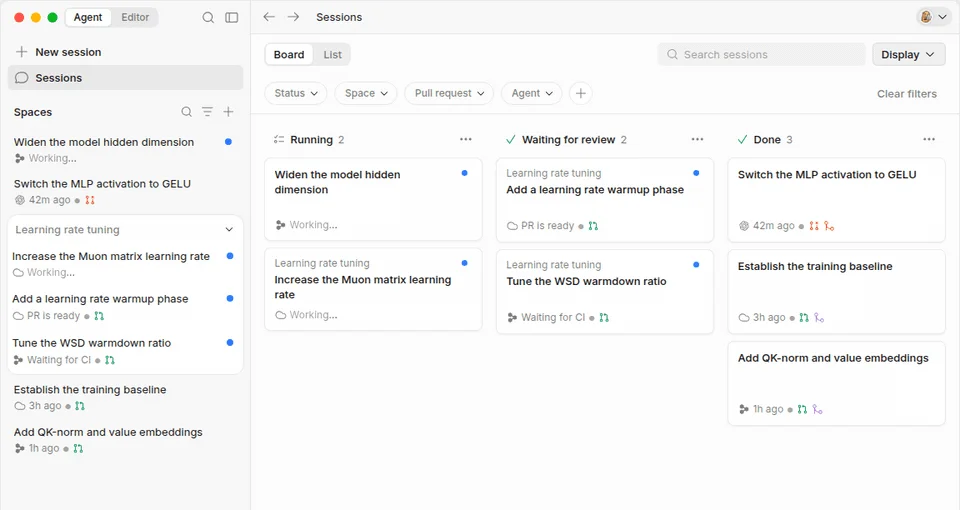Click the green PR icon on WSD warmdown card
The image size is (960, 510).
604,317
